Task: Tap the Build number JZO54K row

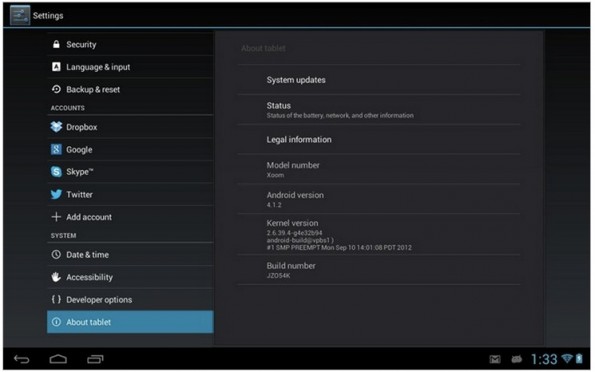Action: 379,270
